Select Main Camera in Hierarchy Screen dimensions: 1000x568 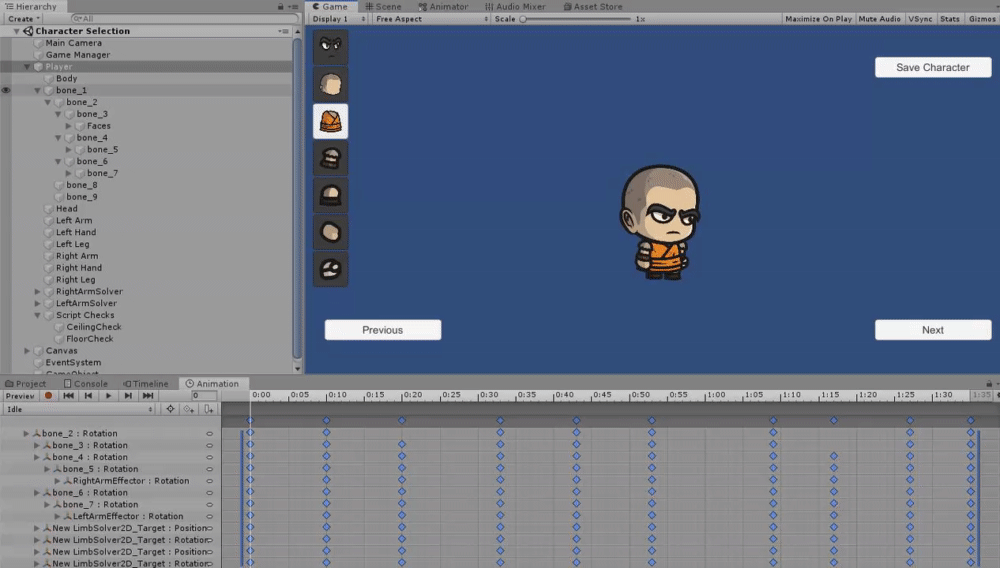(73, 43)
